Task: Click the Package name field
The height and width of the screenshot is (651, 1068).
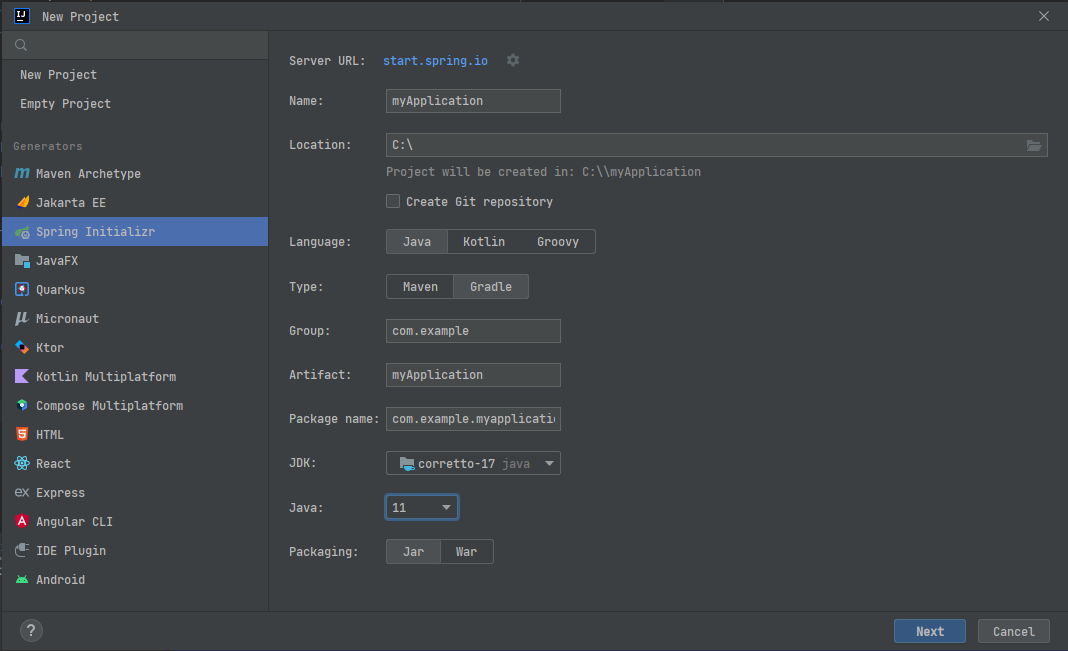Action: pyautogui.click(x=473, y=419)
